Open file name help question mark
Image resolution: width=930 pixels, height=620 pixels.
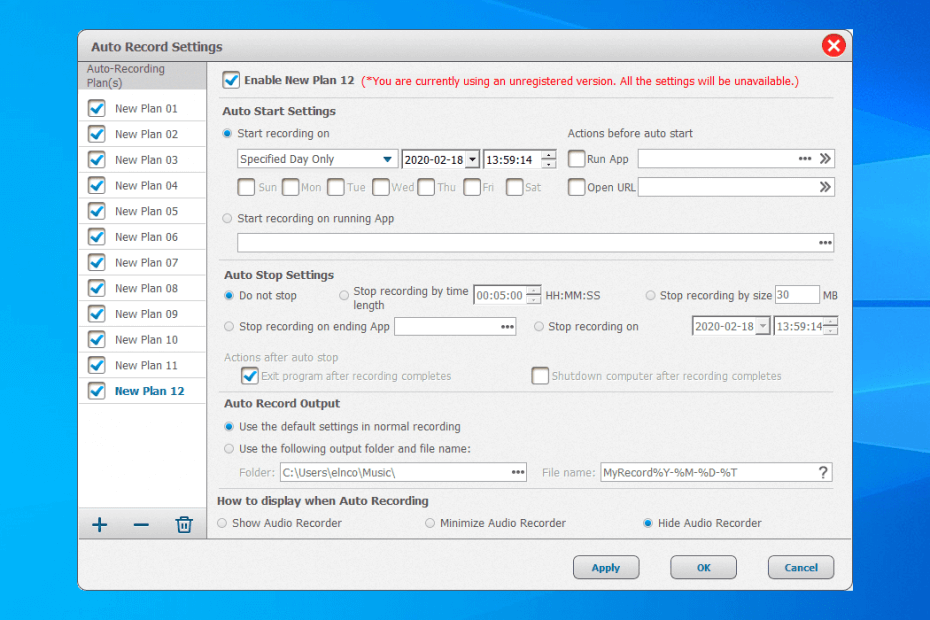click(823, 472)
